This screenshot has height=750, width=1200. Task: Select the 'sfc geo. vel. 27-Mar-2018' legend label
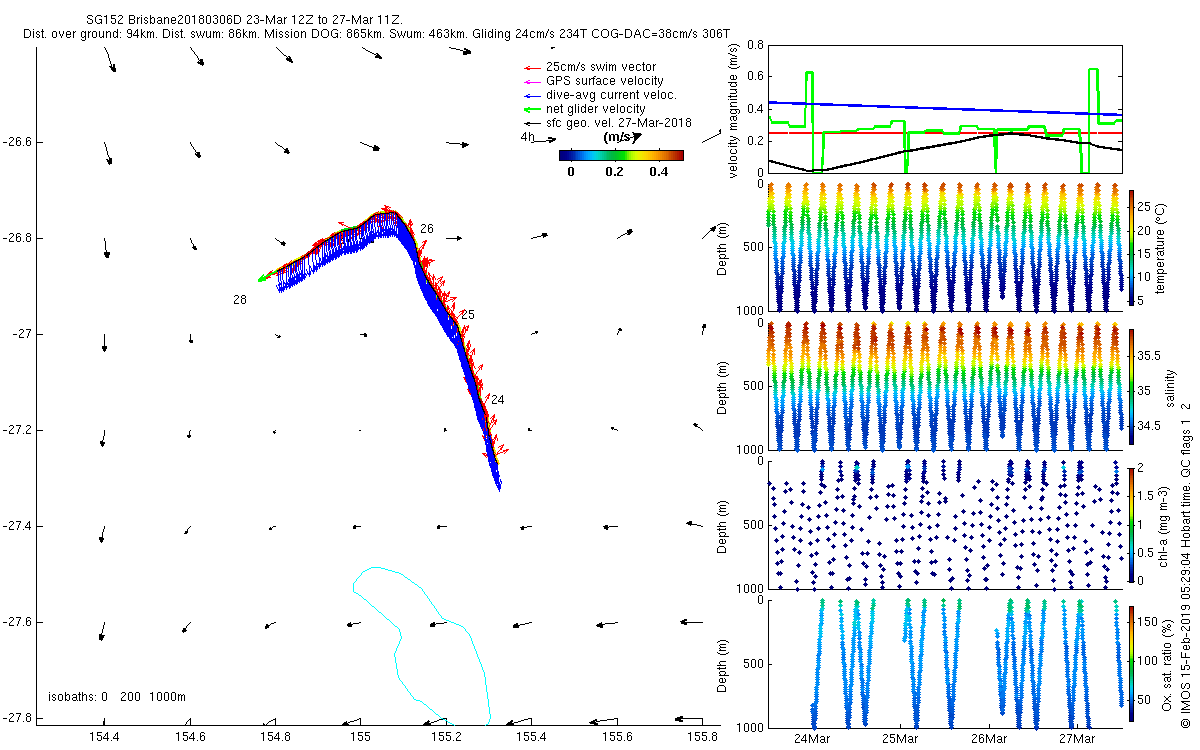pos(620,123)
